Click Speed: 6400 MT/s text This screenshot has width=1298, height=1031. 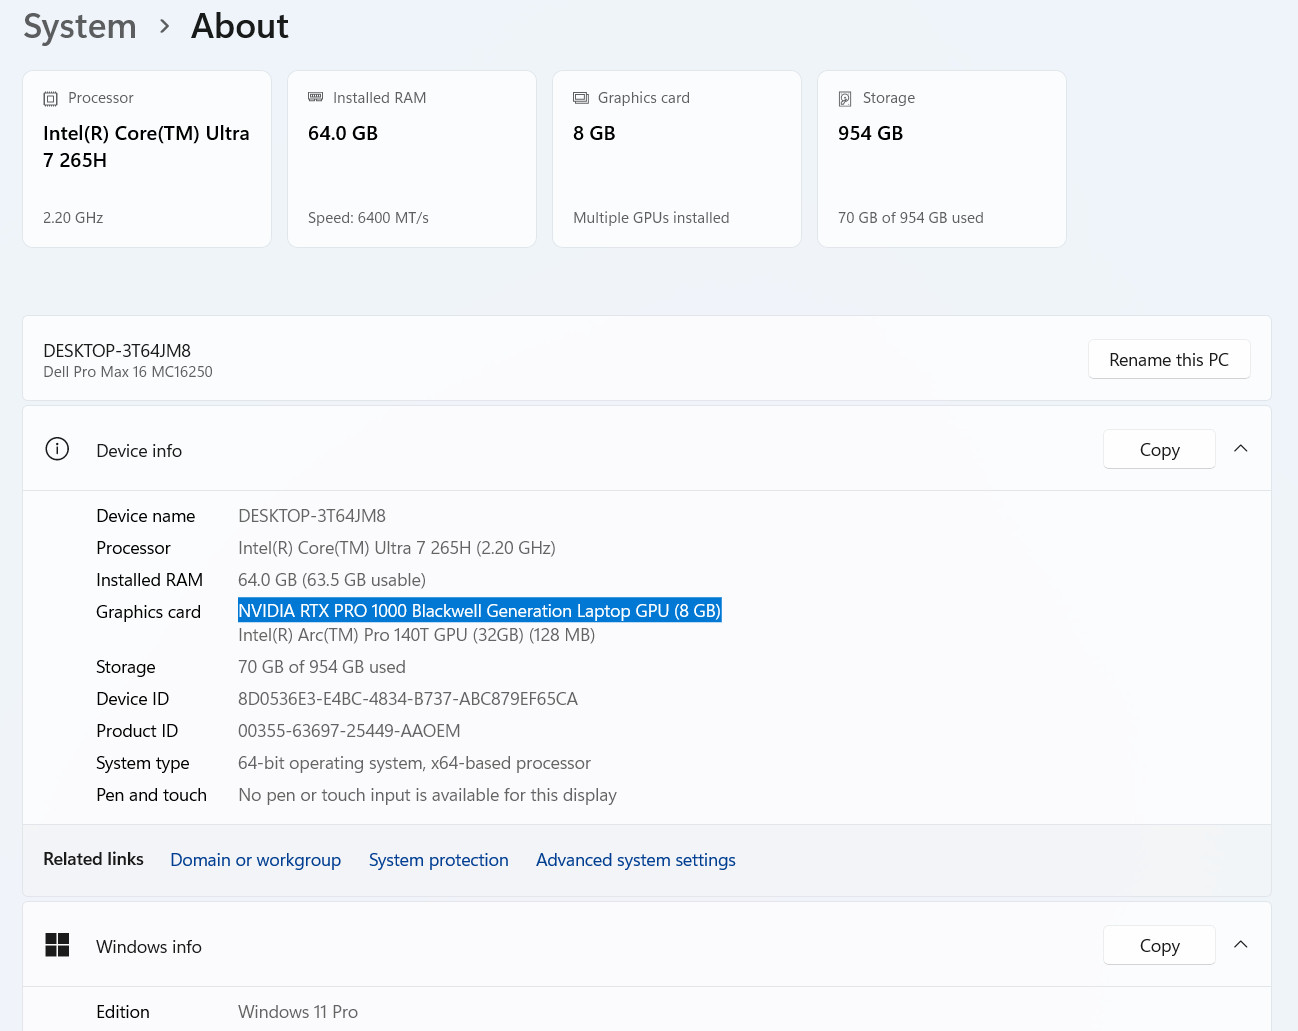click(368, 218)
